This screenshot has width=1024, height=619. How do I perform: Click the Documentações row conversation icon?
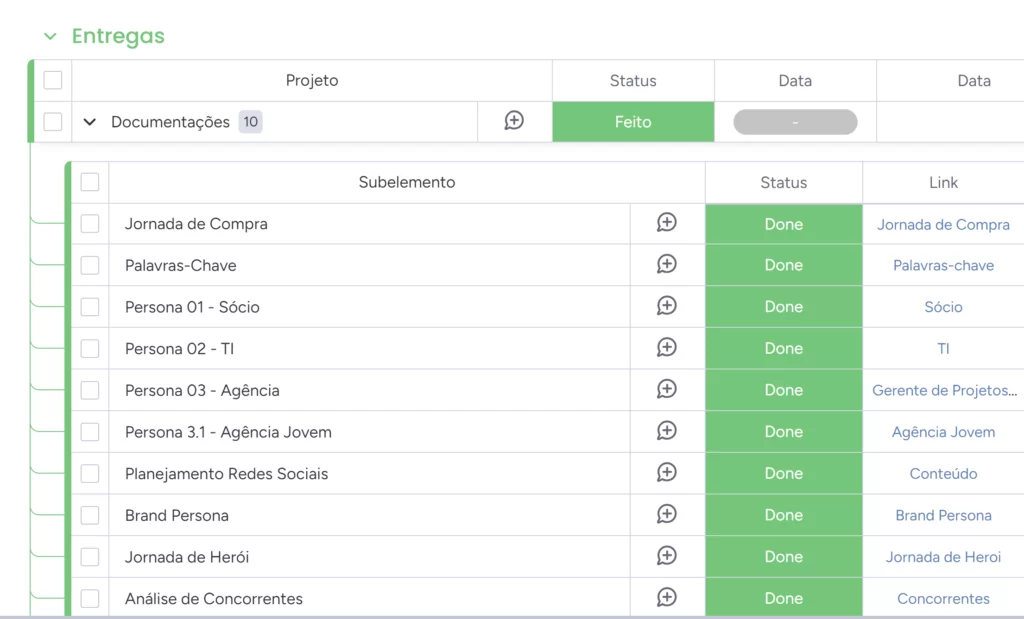point(514,121)
